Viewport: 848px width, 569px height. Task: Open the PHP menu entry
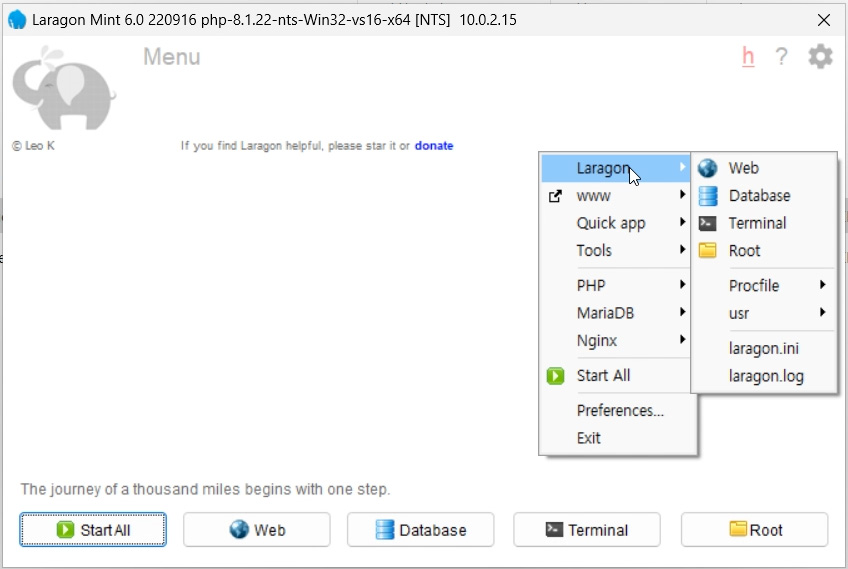[615, 285]
